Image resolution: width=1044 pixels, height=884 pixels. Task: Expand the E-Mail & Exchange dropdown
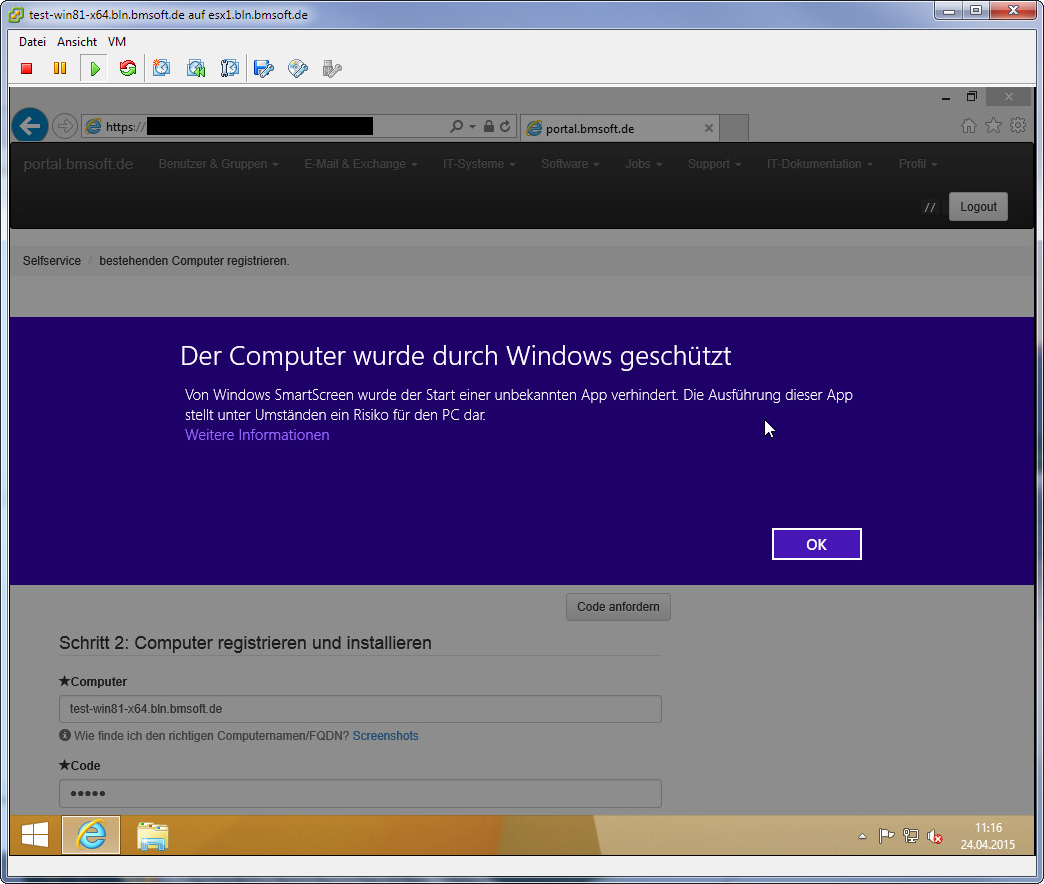click(361, 164)
